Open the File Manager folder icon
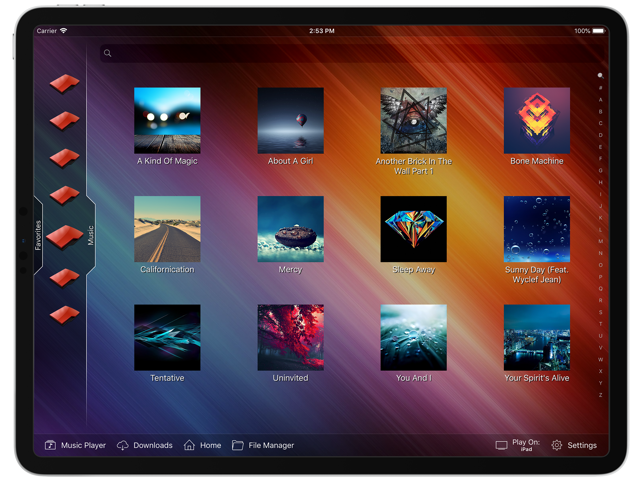 237,445
